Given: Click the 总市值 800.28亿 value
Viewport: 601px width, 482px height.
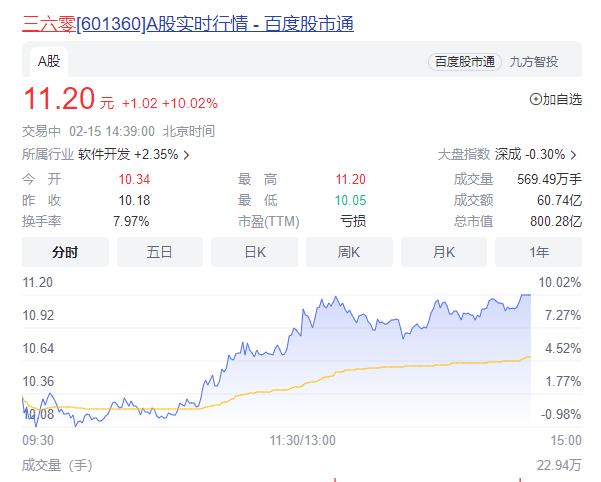Looking at the screenshot, I should coord(559,221).
